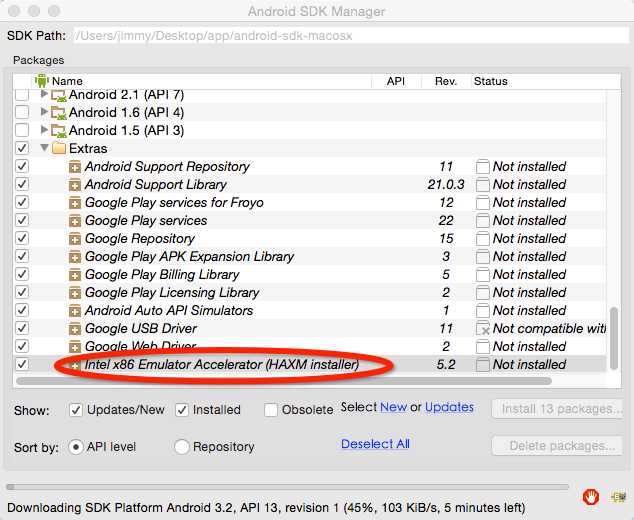This screenshot has width=634, height=520.
Task: Click the Android 2.1 (API 7) platform icon
Action: coord(59,96)
